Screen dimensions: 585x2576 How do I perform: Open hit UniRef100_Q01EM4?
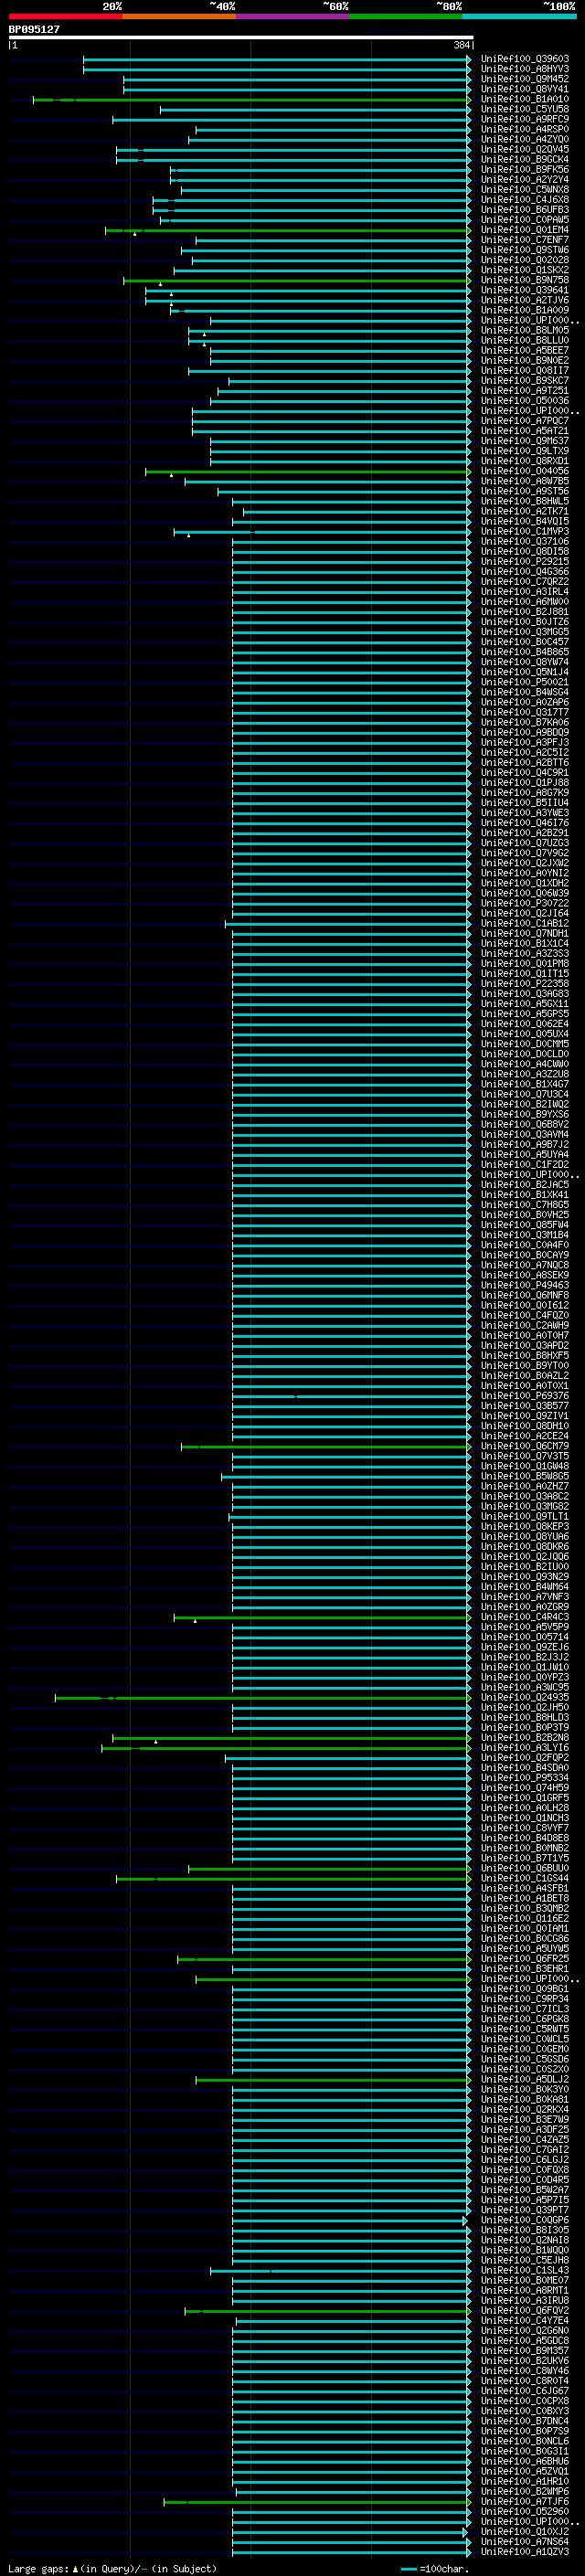[524, 229]
